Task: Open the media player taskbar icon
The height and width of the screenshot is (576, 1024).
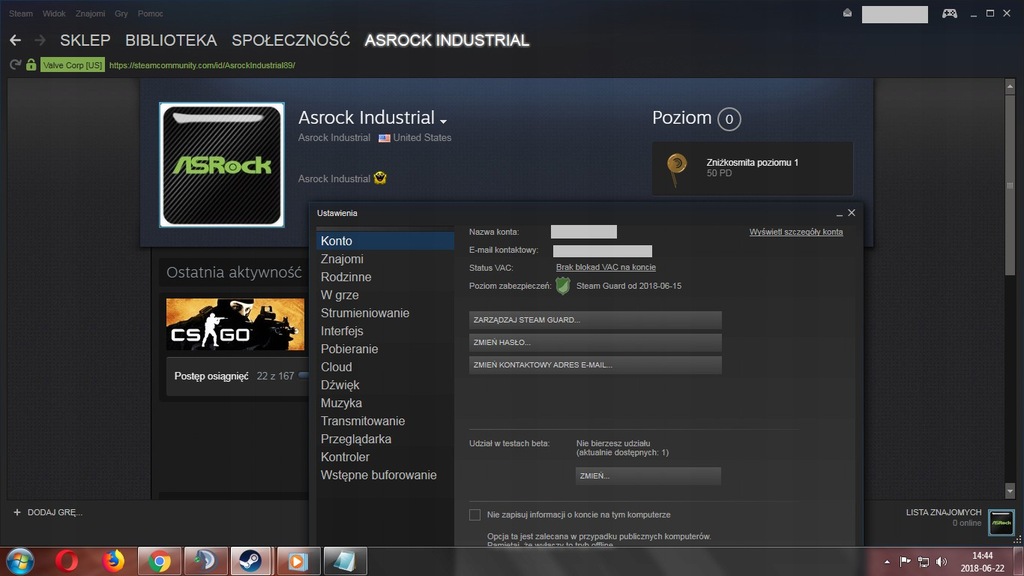Action: pyautogui.click(x=297, y=561)
